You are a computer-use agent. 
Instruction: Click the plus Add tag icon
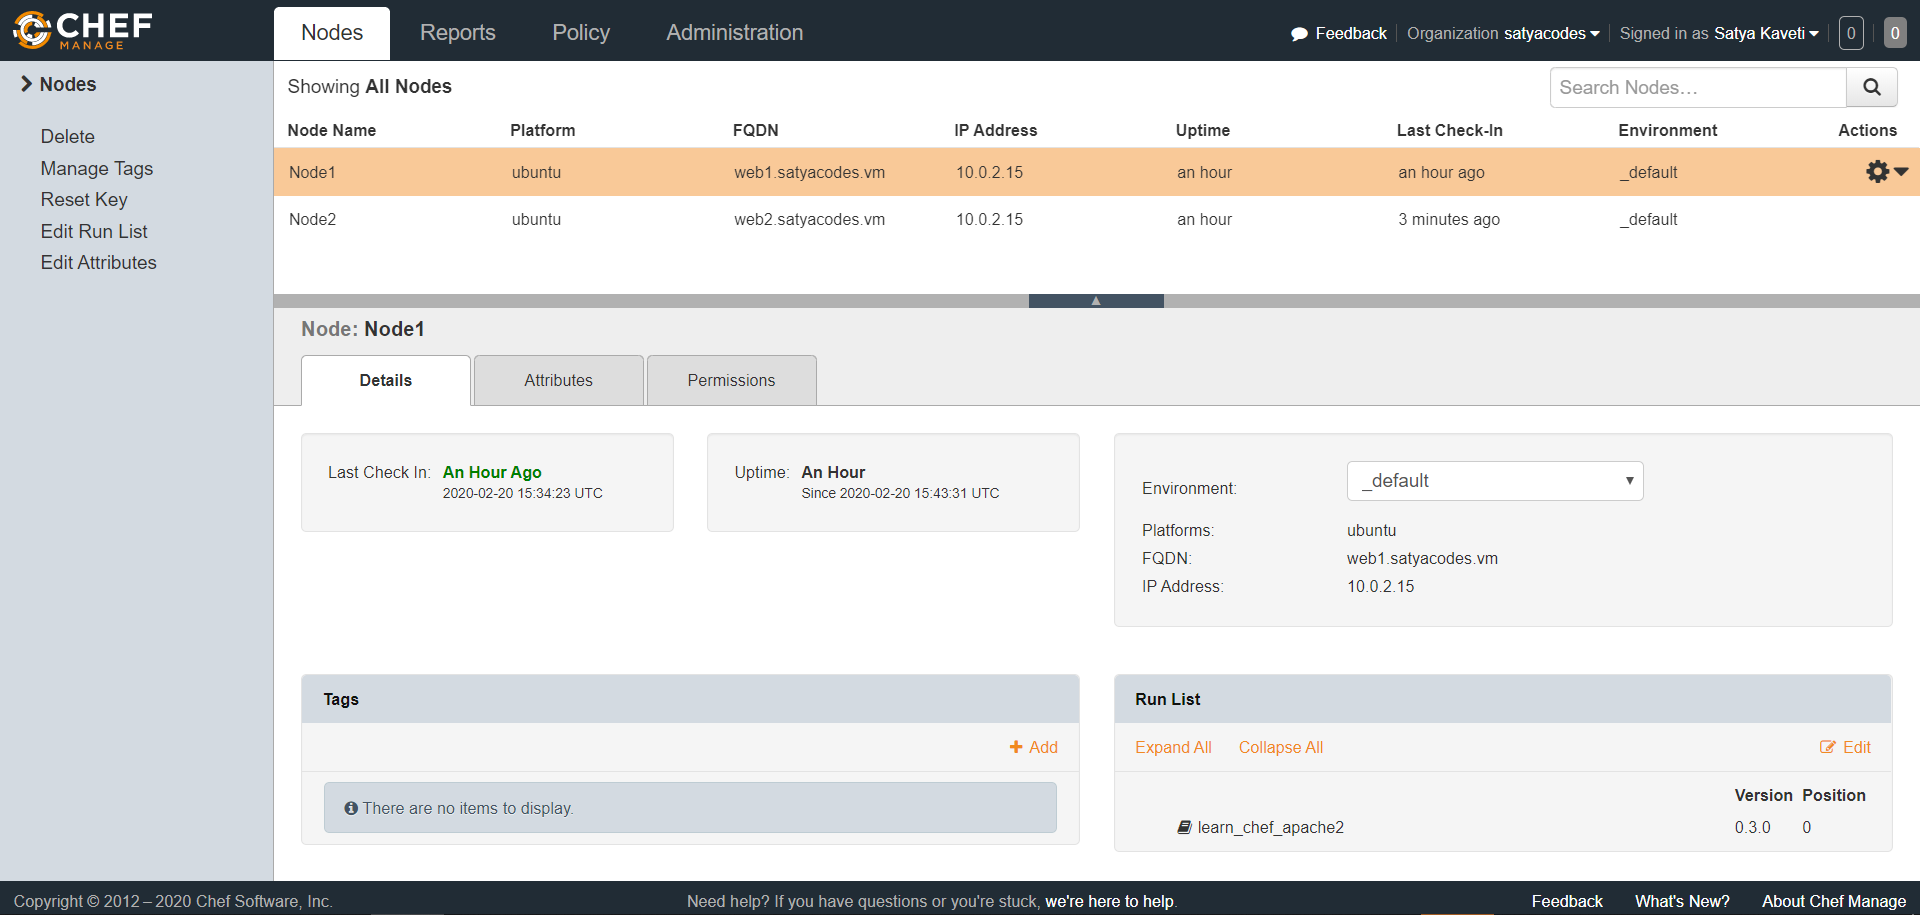pyautogui.click(x=1016, y=747)
